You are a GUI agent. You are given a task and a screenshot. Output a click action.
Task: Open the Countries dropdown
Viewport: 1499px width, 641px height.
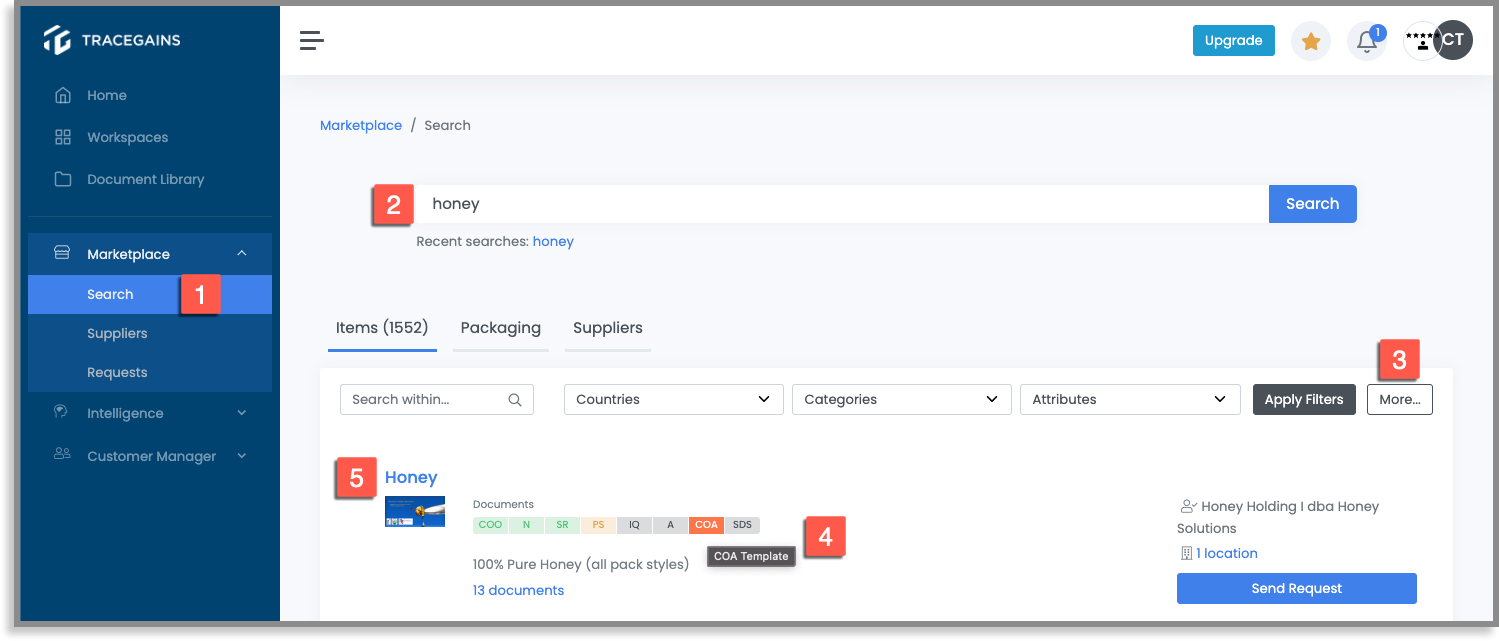tap(672, 399)
